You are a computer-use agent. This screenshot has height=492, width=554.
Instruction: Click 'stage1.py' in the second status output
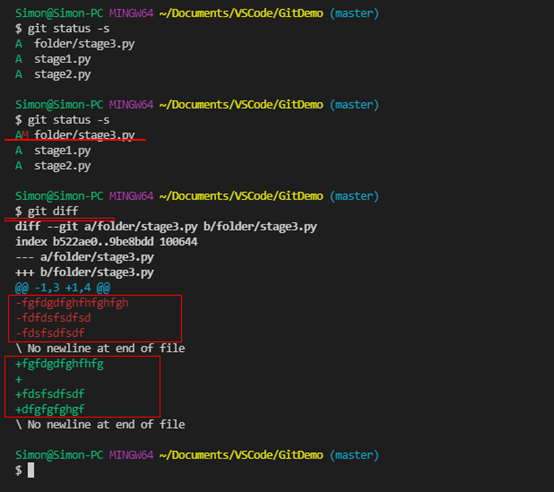click(63, 151)
